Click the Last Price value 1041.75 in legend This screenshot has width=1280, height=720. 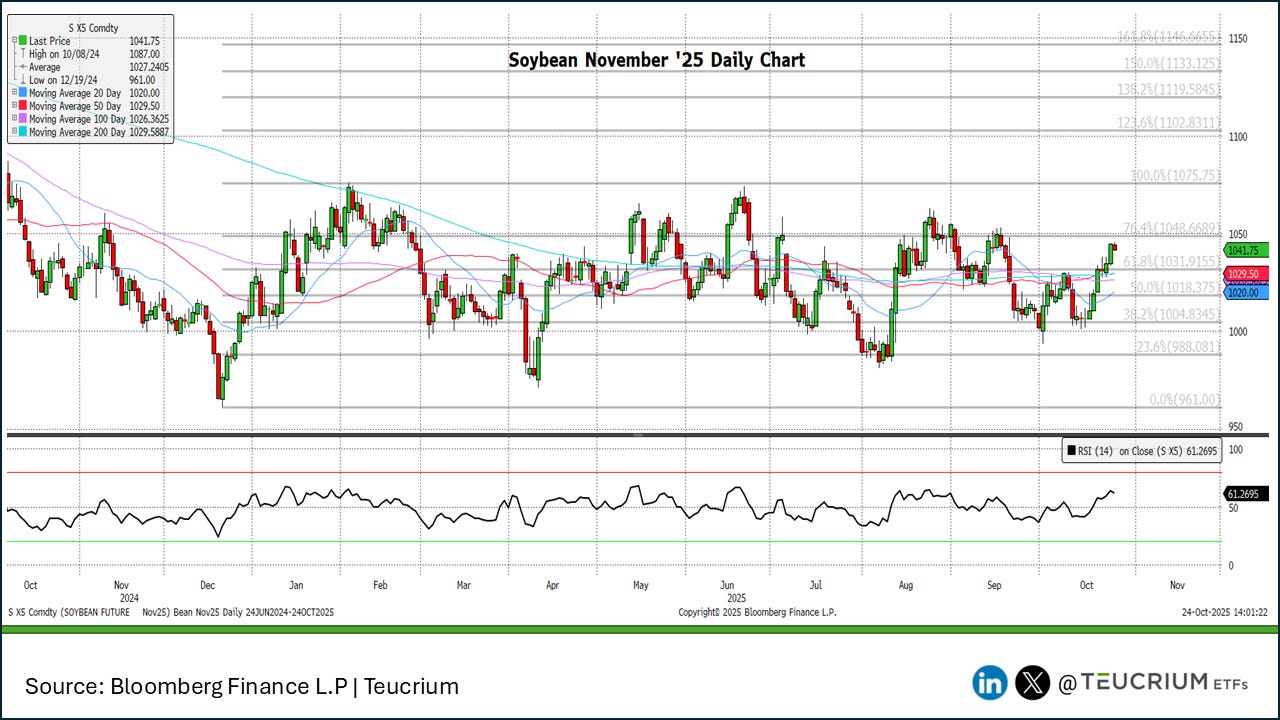[144, 41]
